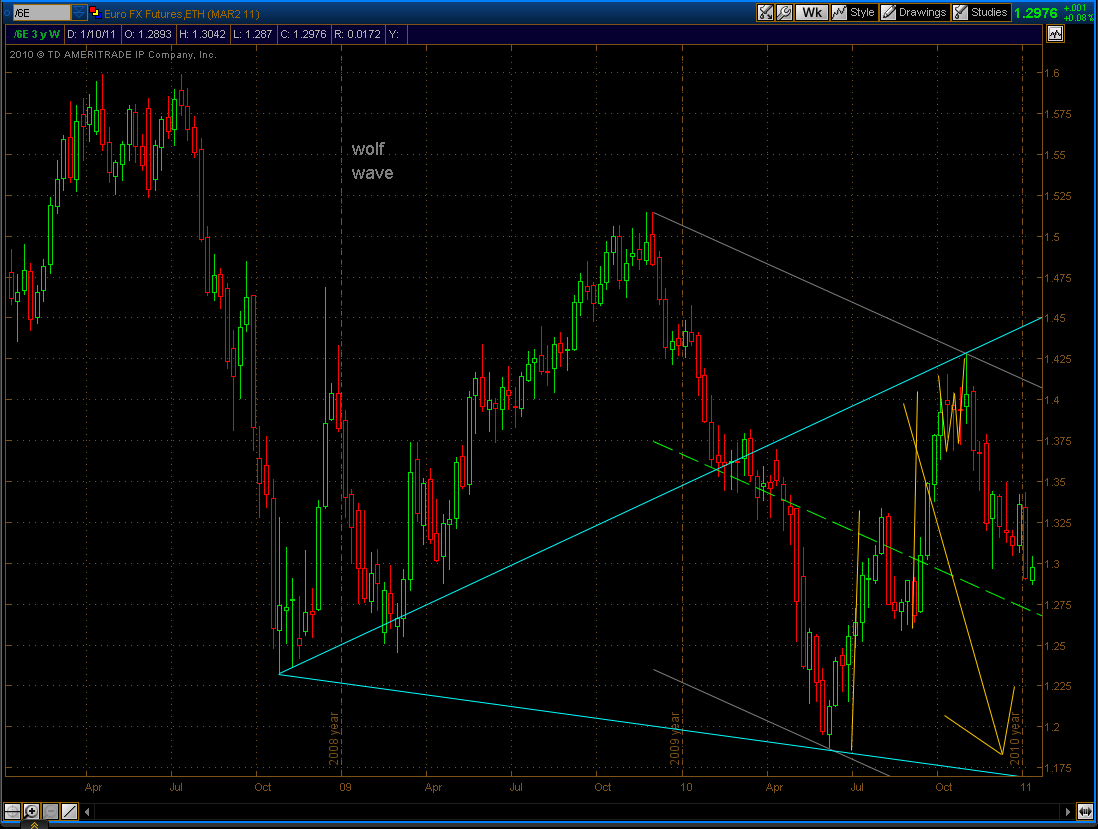Screen dimensions: 1098x829
Task: Click the 'H: 1.3042' high value
Action: pos(202,34)
